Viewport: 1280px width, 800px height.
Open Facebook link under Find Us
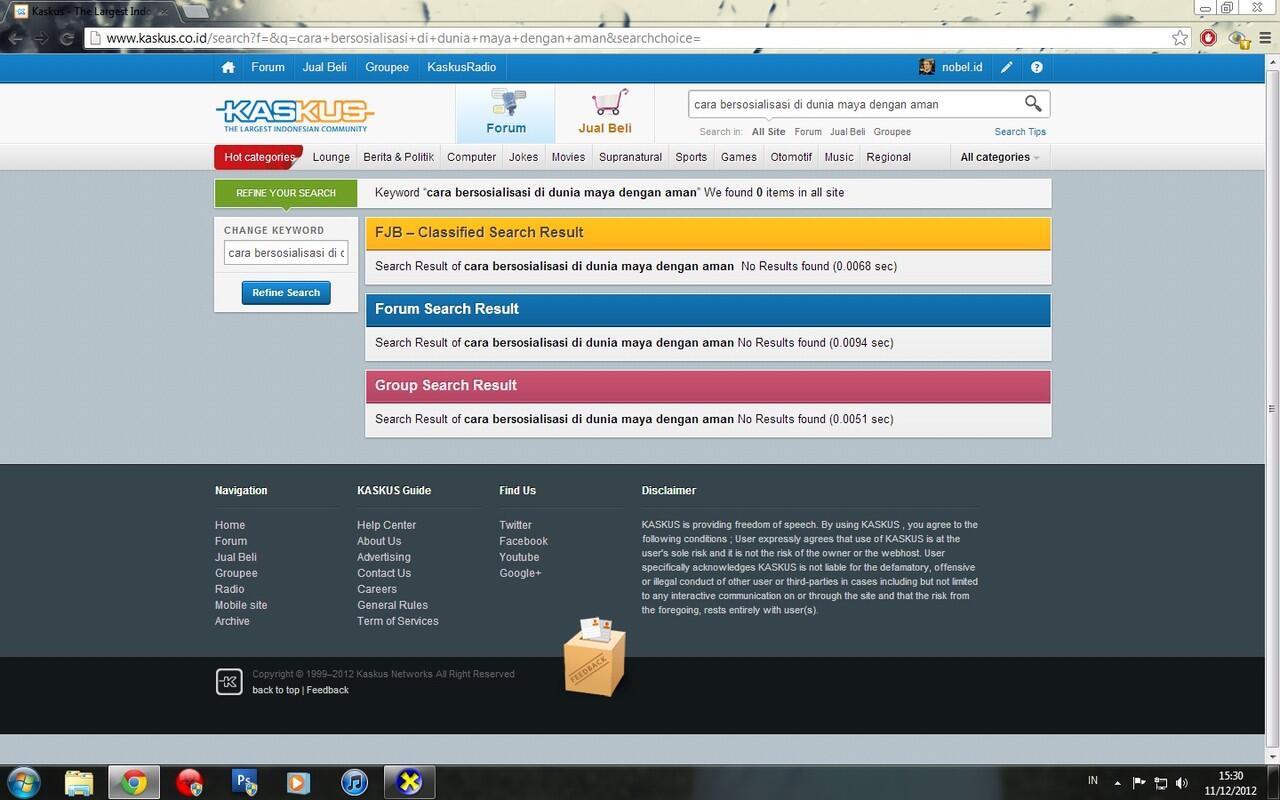[x=523, y=541]
